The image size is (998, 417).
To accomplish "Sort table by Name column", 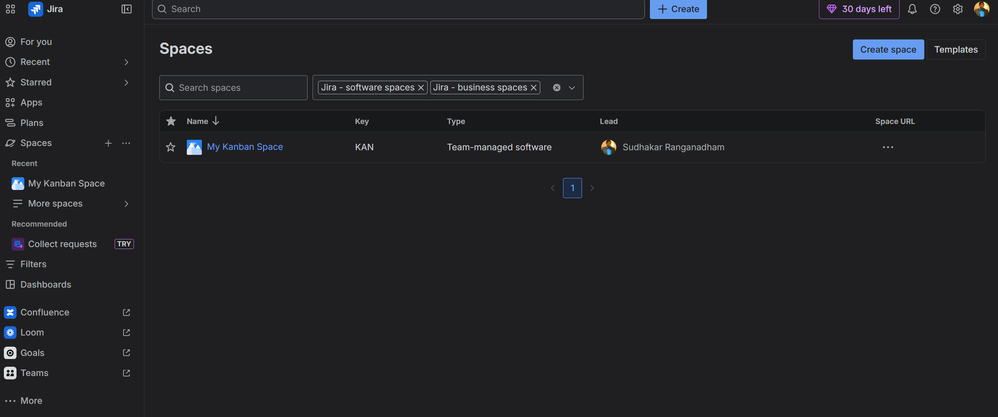I will point(202,121).
